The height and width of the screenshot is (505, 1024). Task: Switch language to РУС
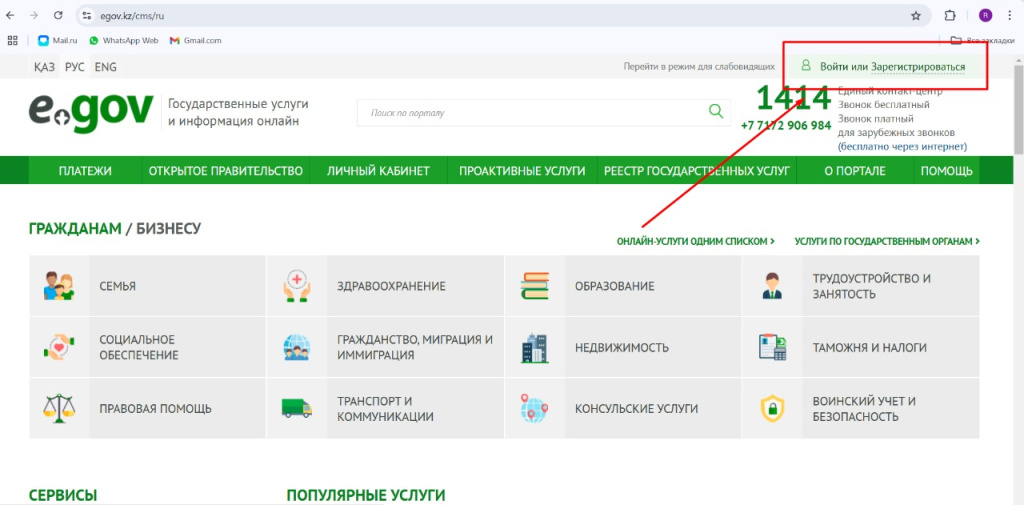[x=74, y=67]
